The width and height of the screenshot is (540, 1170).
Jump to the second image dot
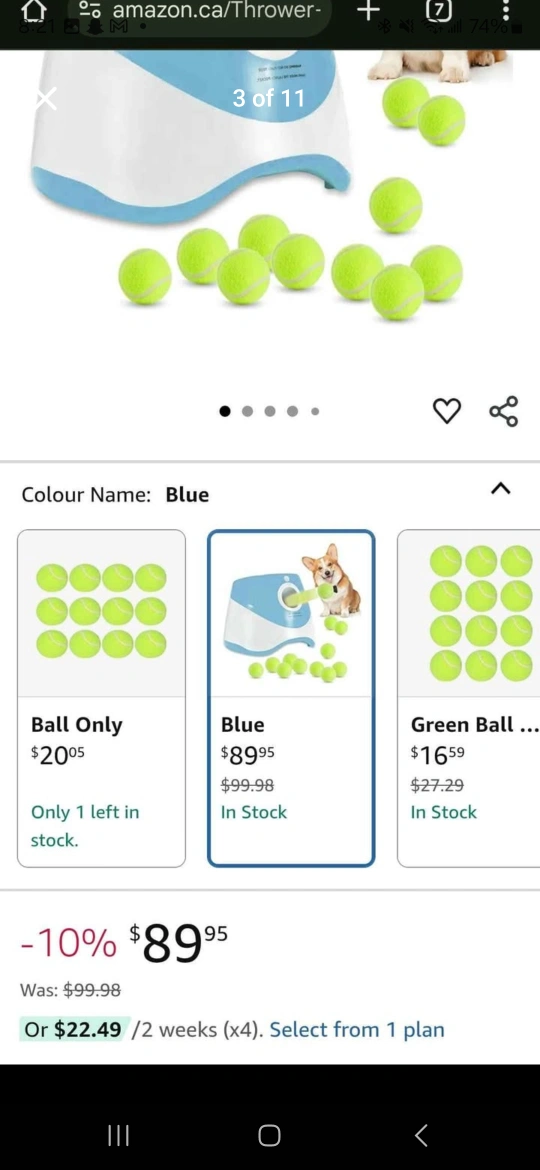click(248, 411)
